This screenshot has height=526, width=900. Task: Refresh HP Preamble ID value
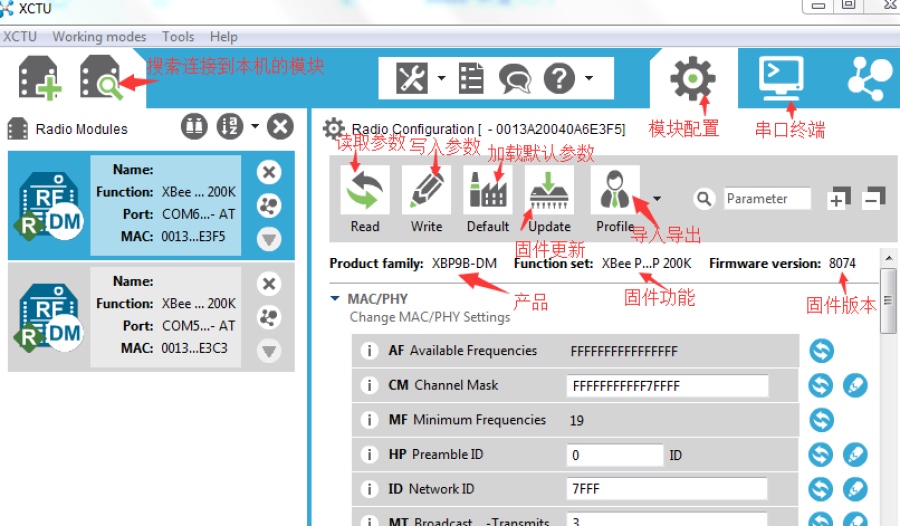[821, 455]
